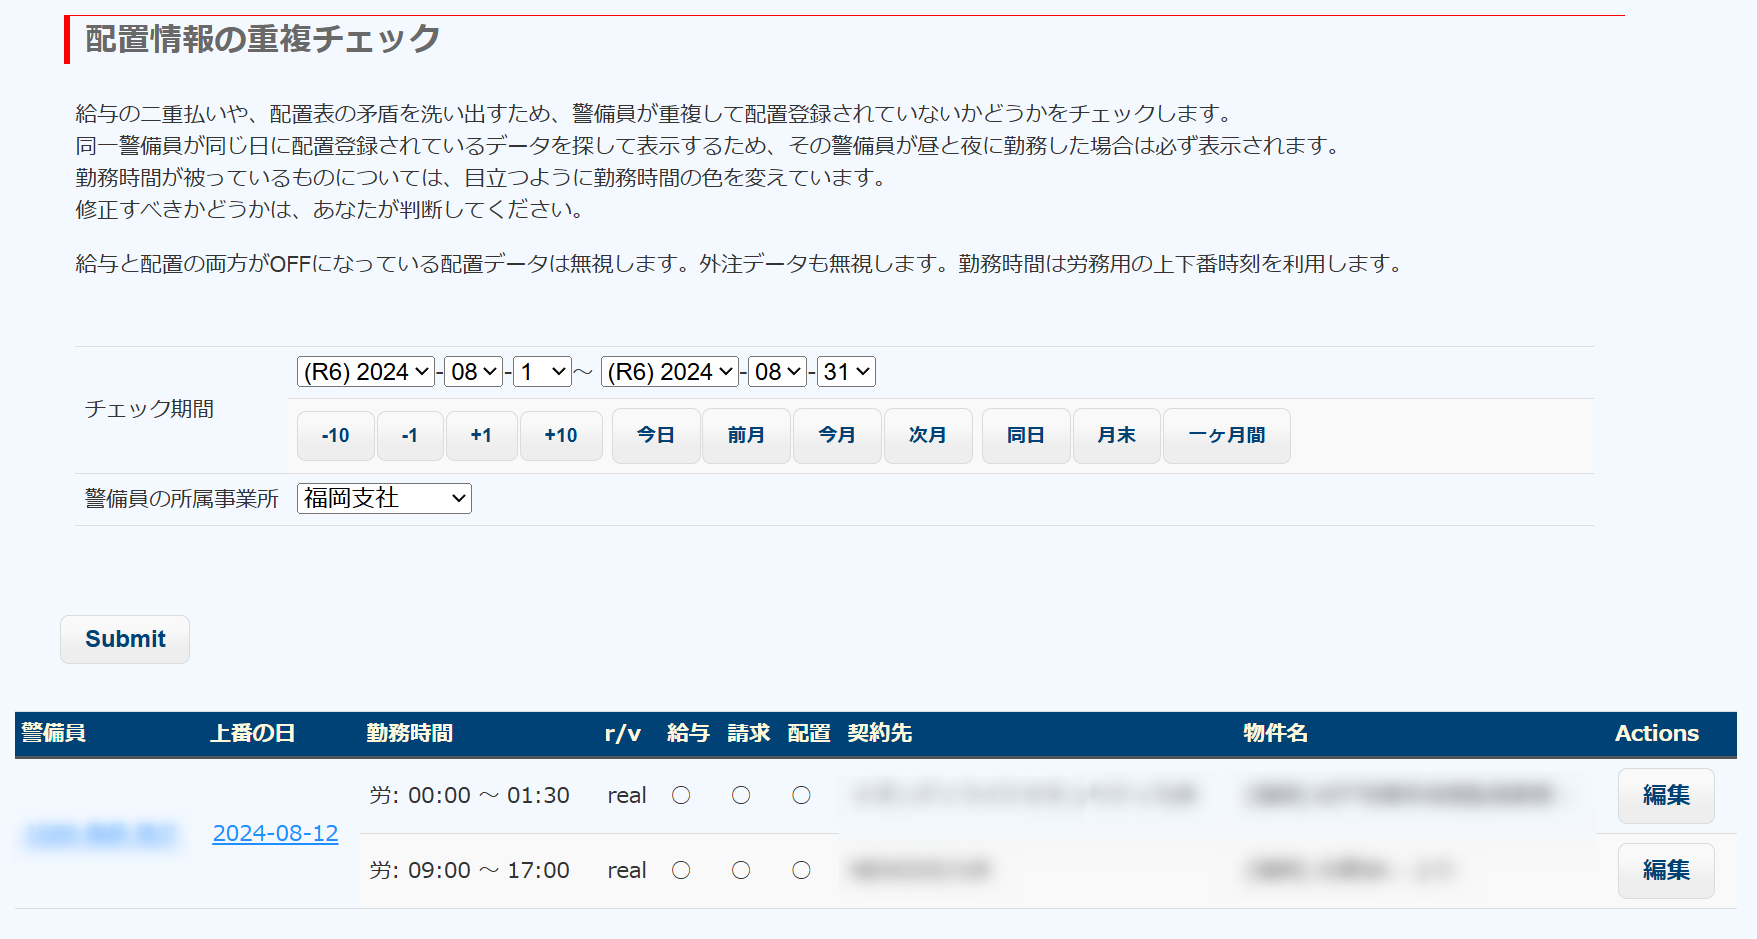The width and height of the screenshot is (1757, 939).
Task: Click the 月末 button
Action: pyautogui.click(x=1116, y=436)
